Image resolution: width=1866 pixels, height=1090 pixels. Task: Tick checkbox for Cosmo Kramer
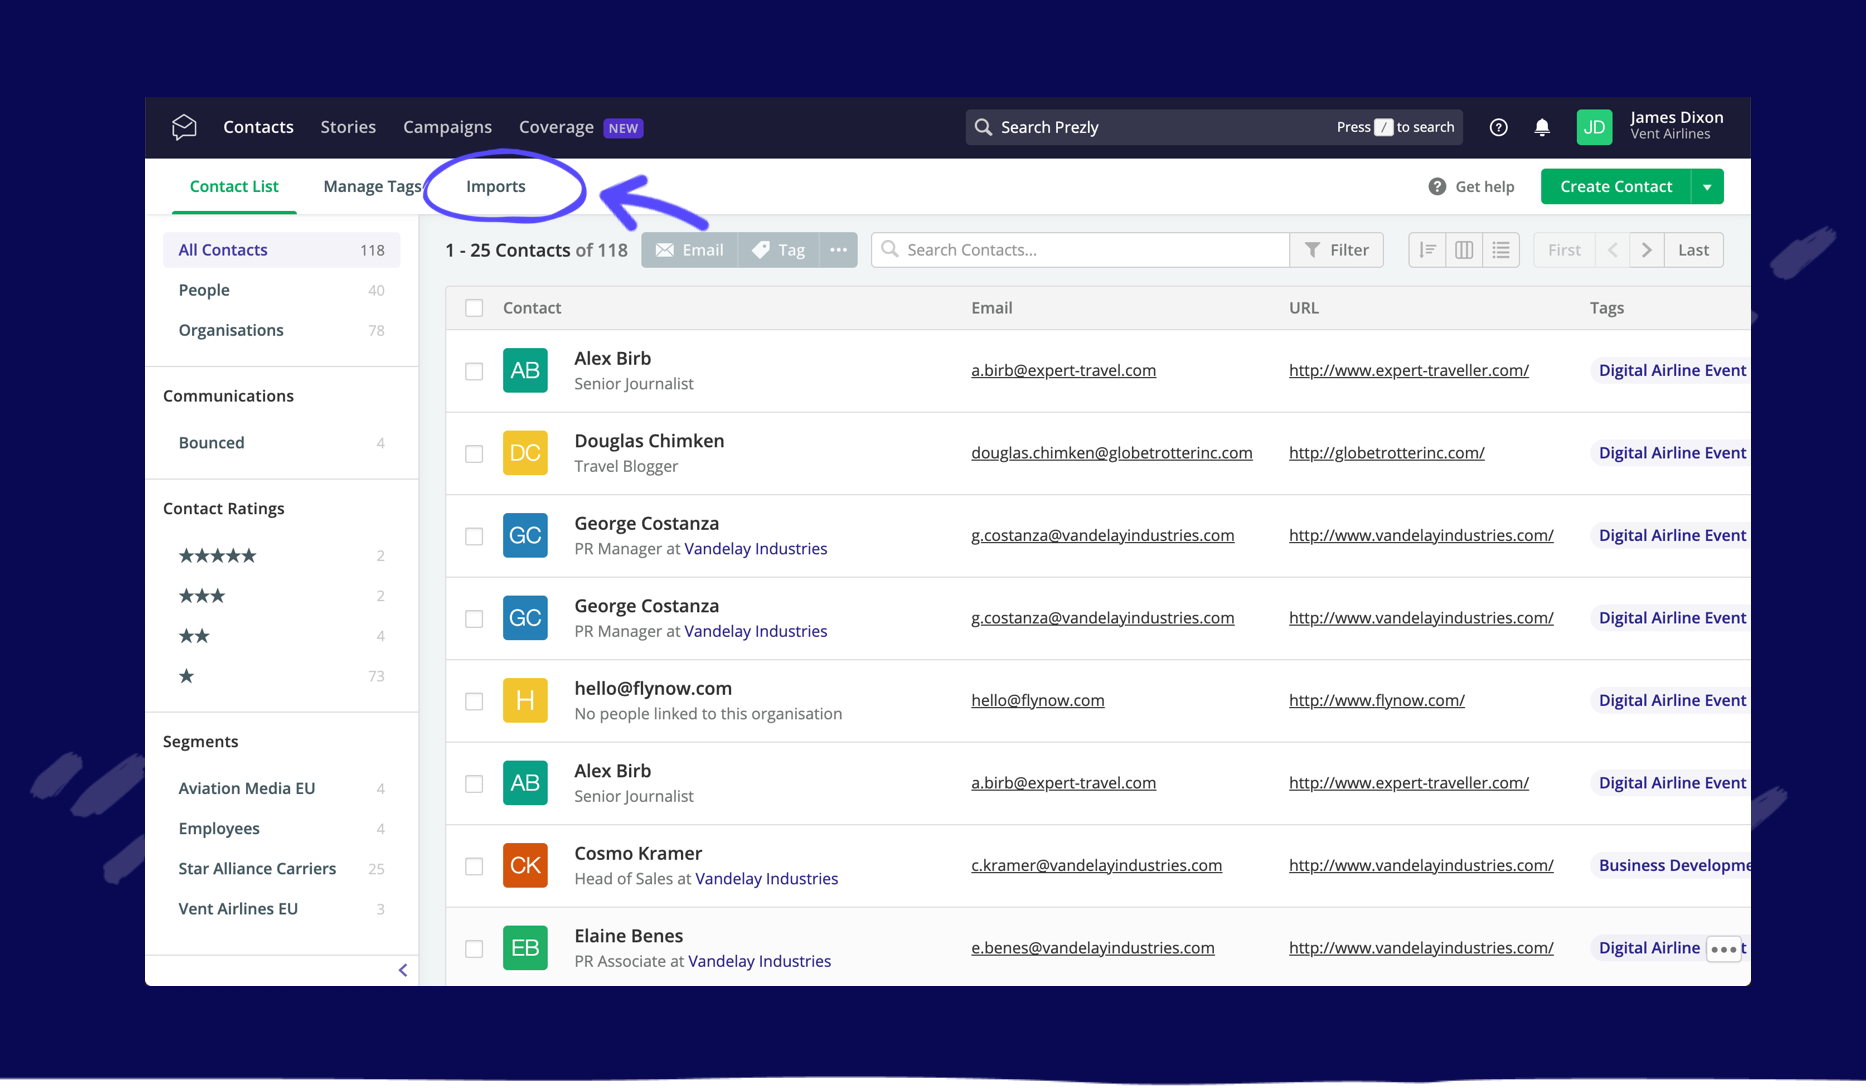click(474, 866)
